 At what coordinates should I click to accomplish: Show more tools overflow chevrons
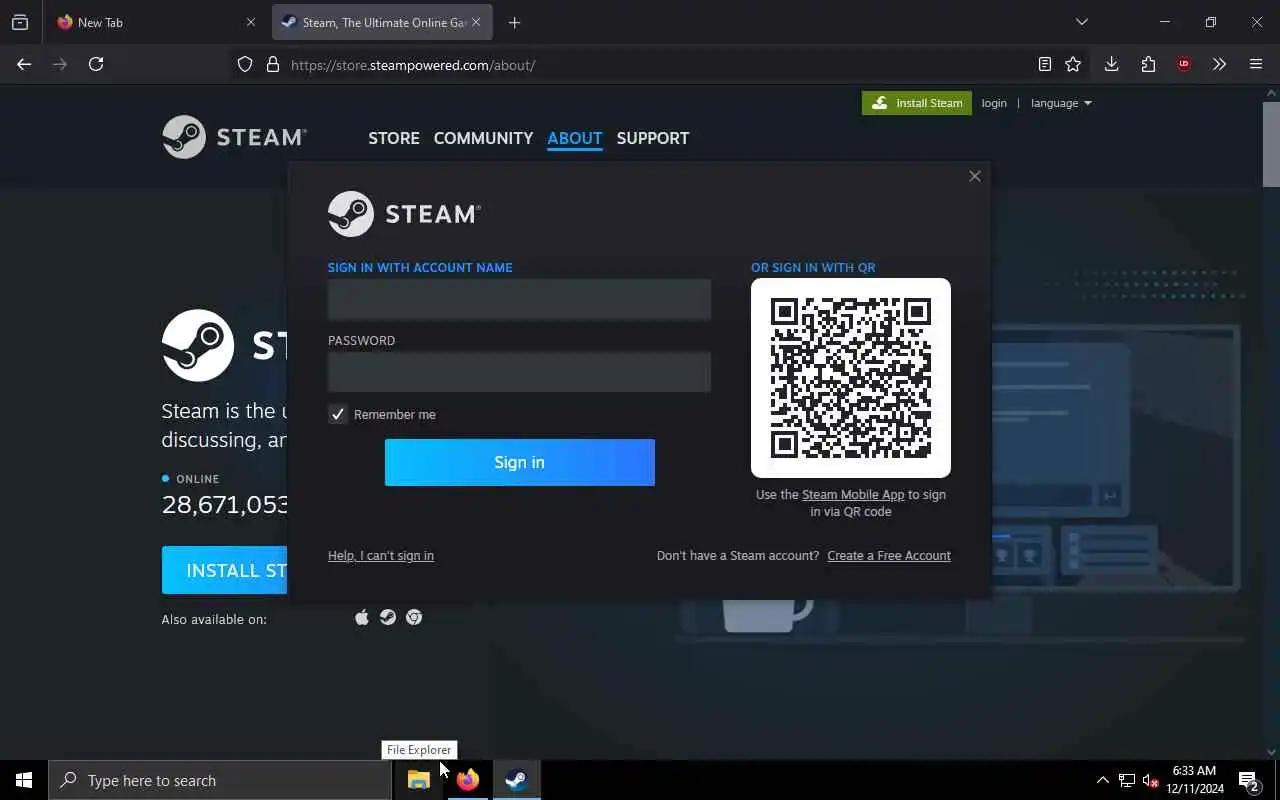(x=1219, y=64)
